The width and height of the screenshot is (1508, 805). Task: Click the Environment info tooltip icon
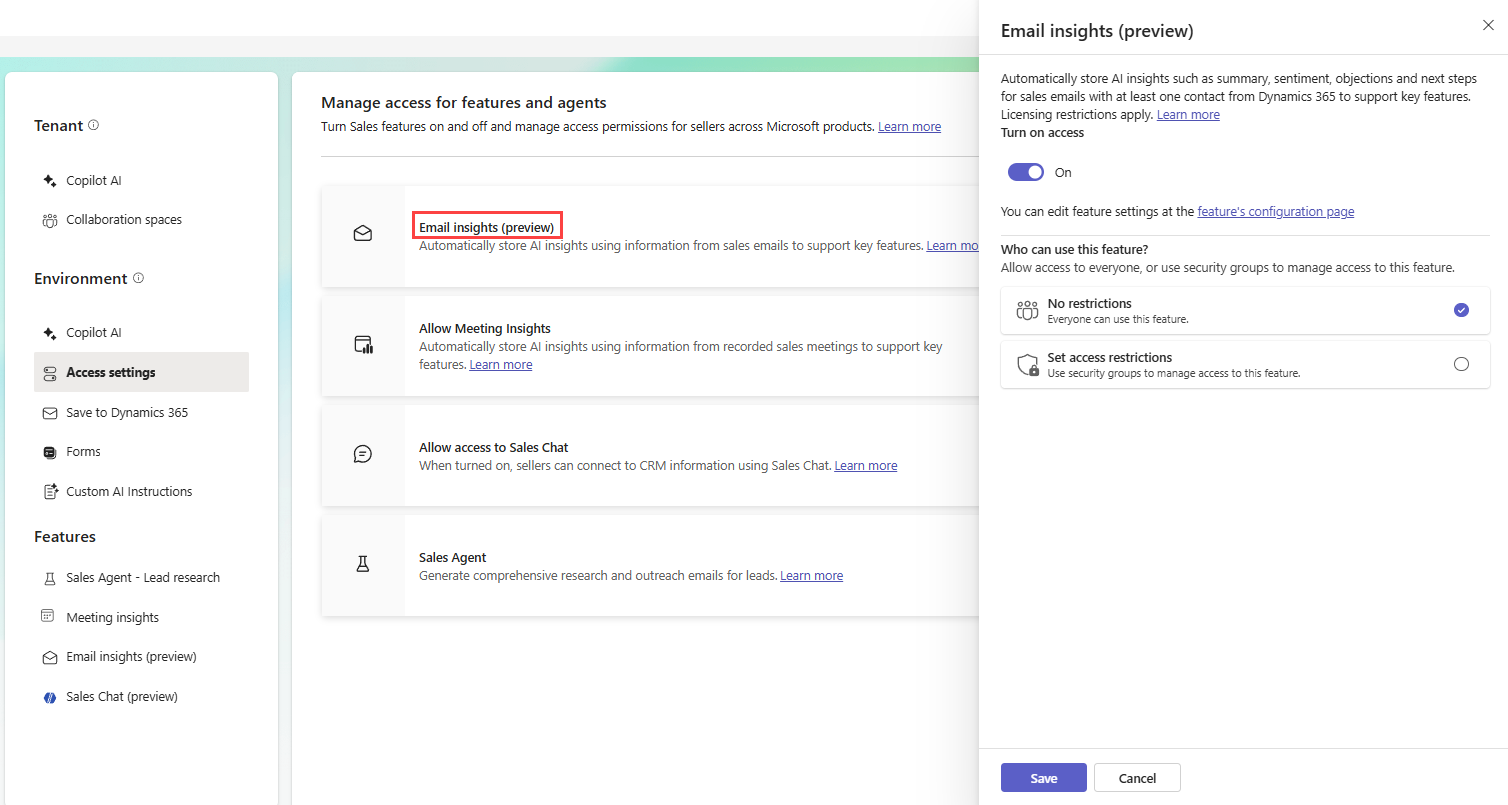139,278
